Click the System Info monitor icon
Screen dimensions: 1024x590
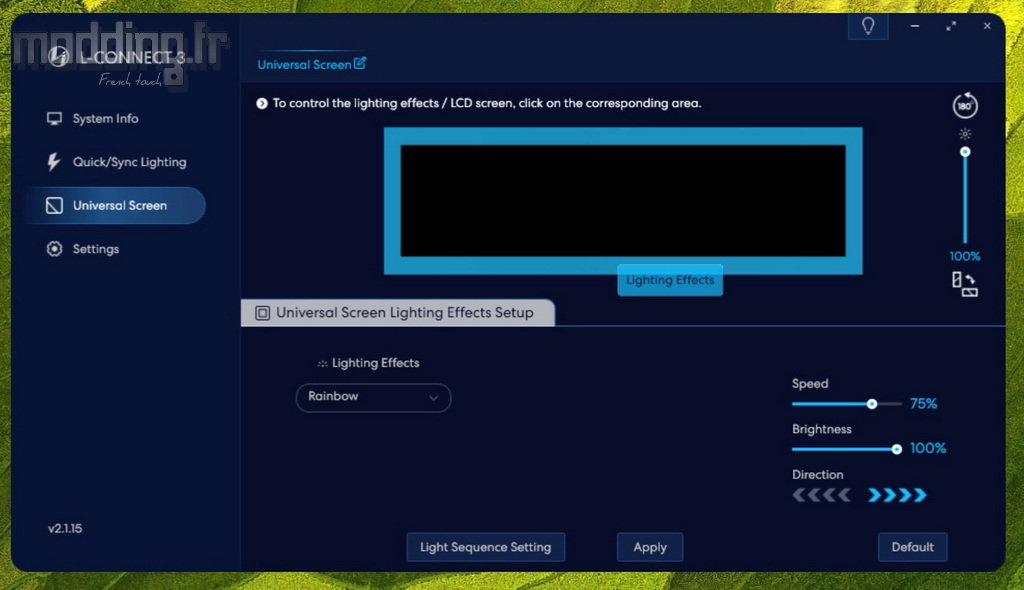point(54,119)
